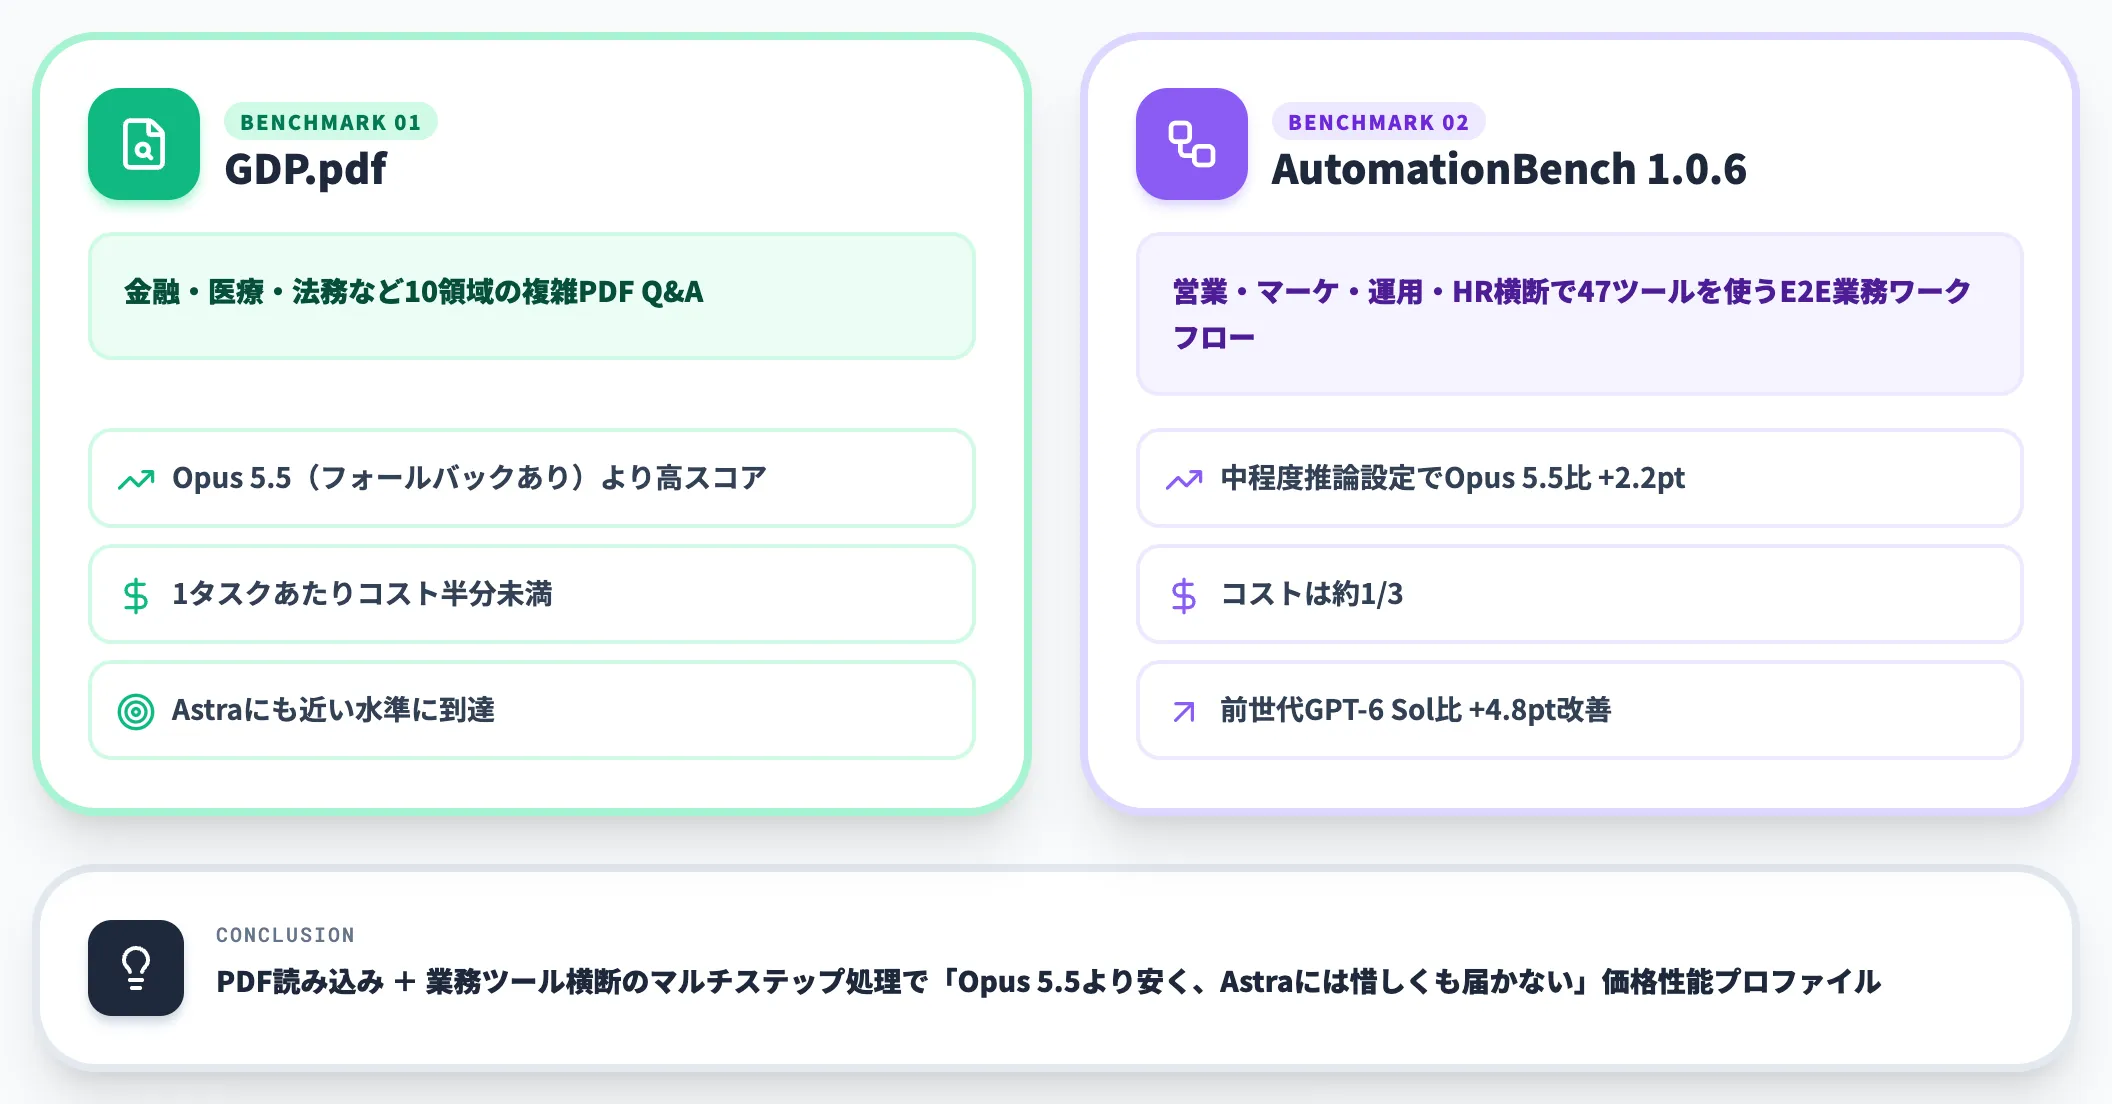This screenshot has height=1104, width=2112.
Task: Select the AutomationBench 1.0.6 heading
Action: (x=1509, y=169)
